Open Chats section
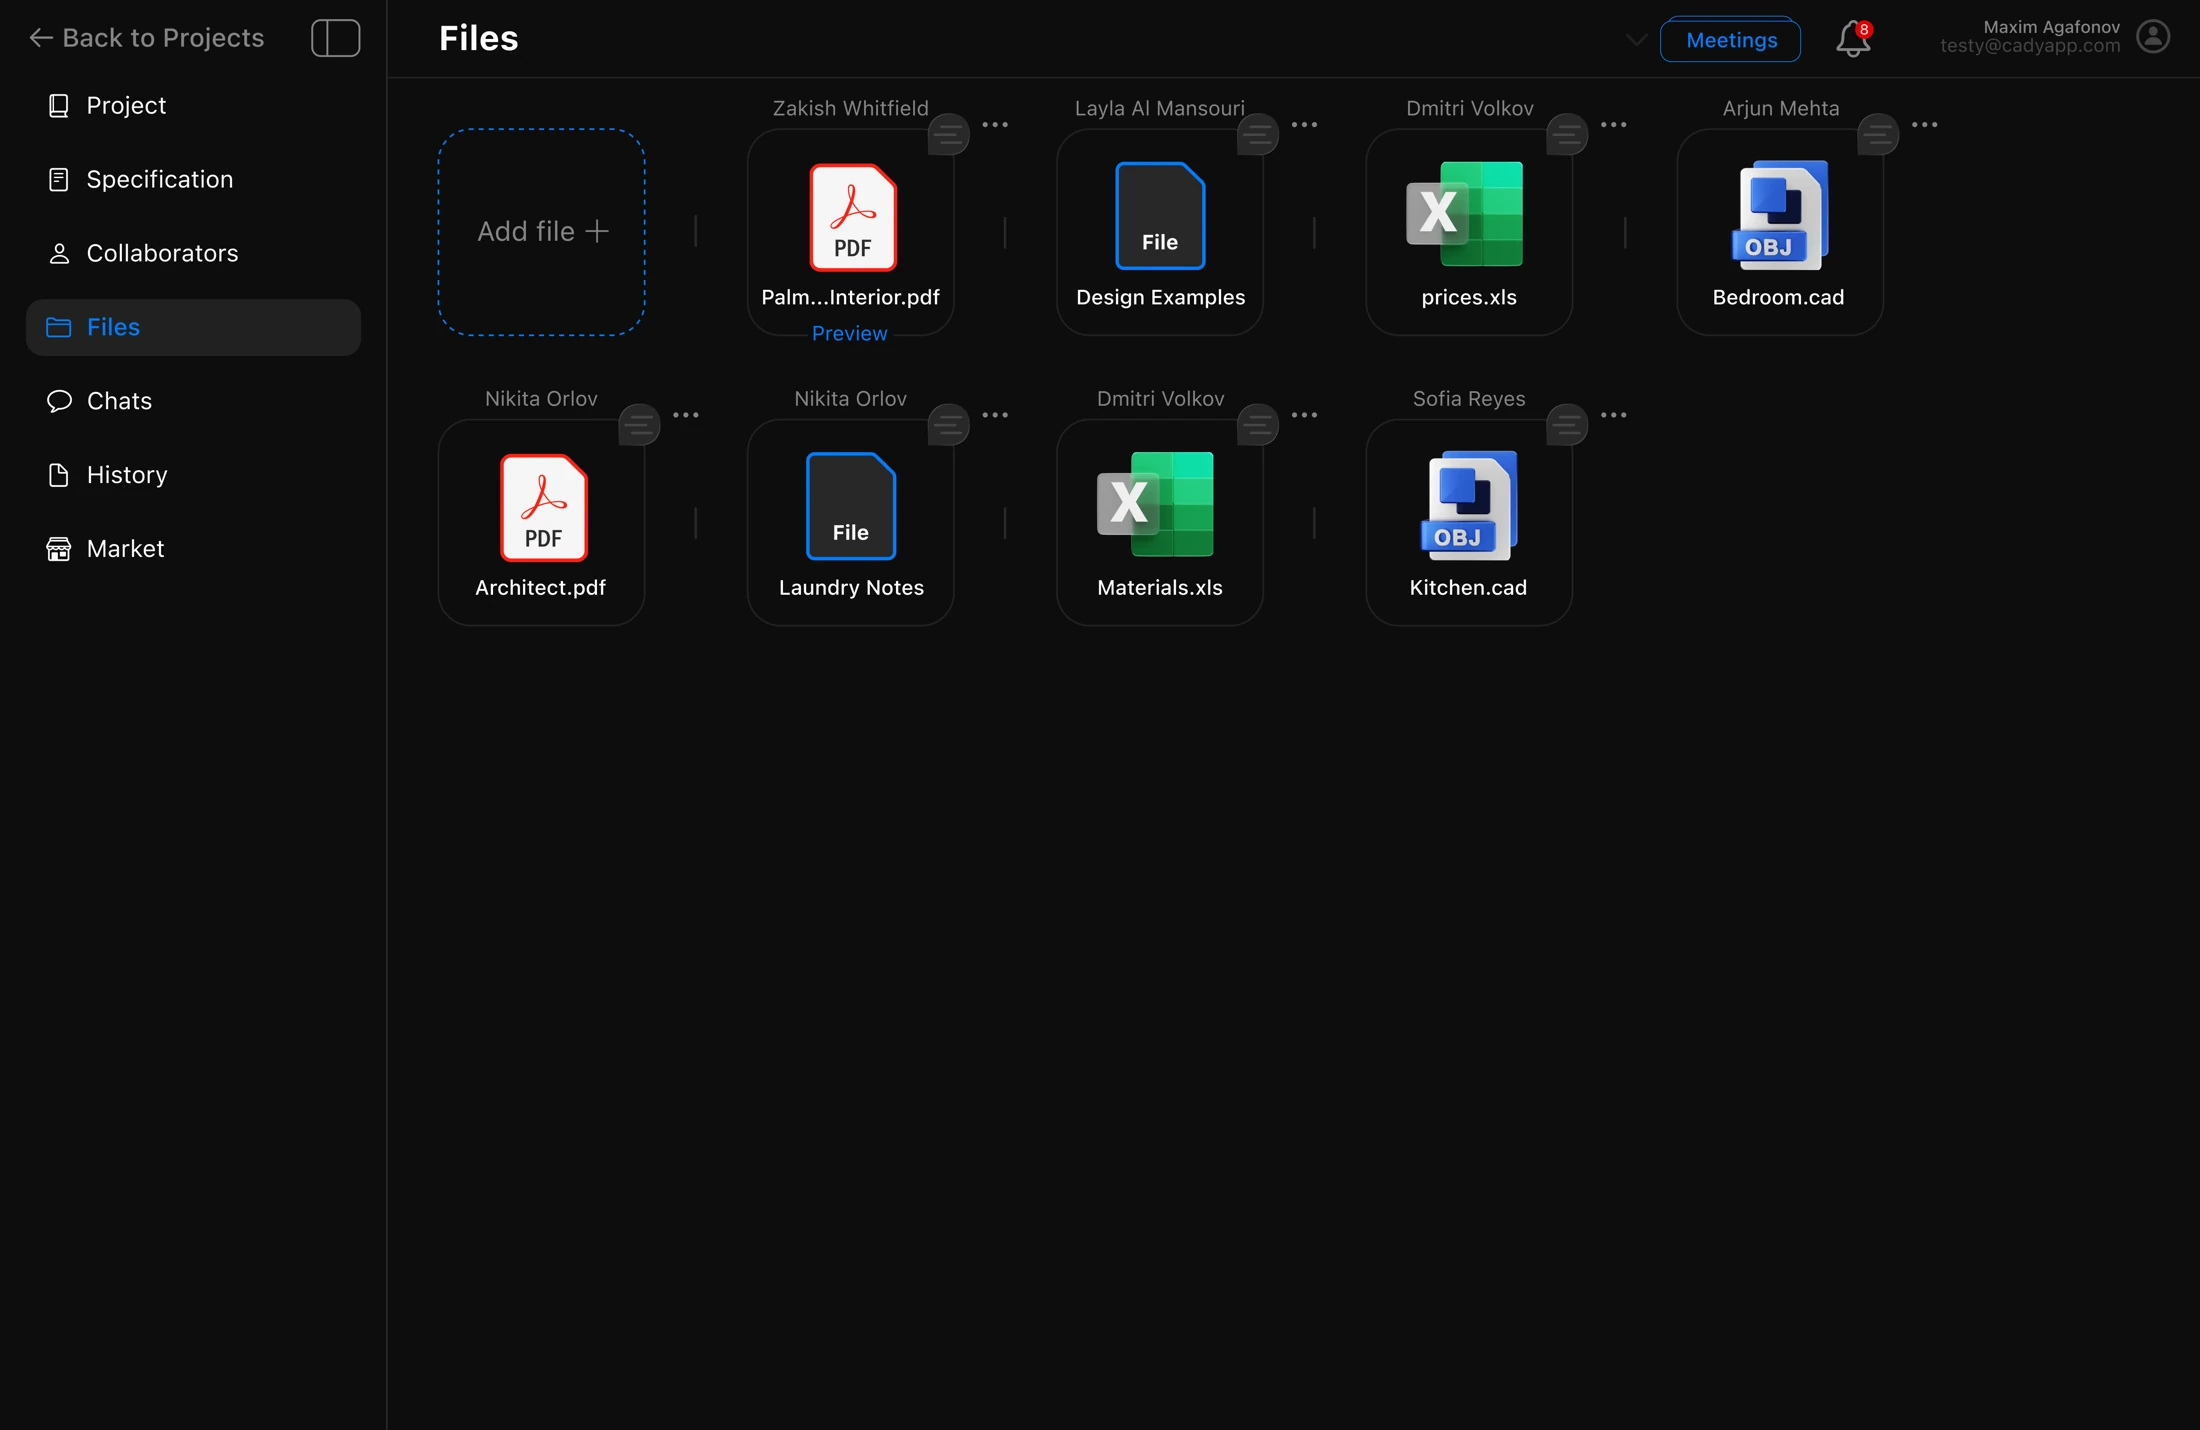 (193, 401)
